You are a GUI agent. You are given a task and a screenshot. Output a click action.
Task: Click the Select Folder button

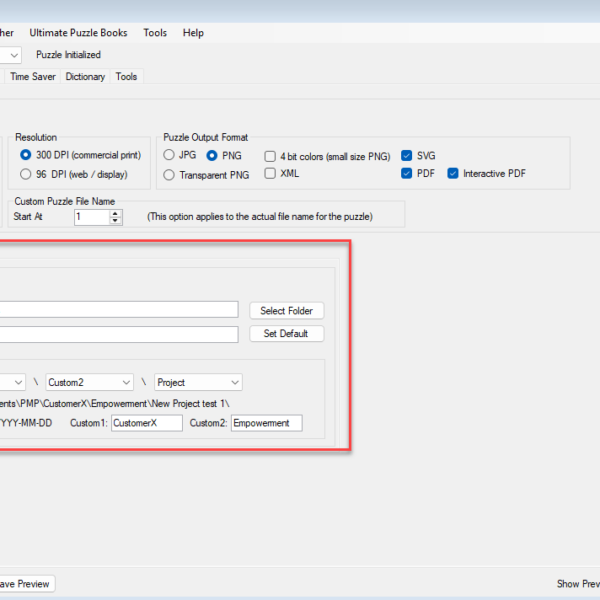tap(286, 311)
